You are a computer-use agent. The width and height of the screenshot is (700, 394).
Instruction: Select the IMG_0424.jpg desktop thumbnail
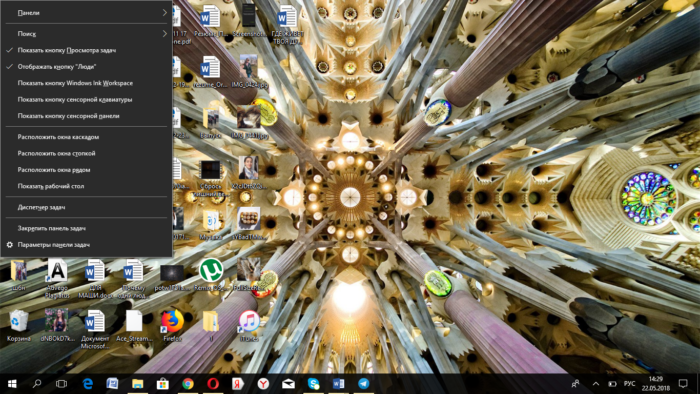coord(249,71)
